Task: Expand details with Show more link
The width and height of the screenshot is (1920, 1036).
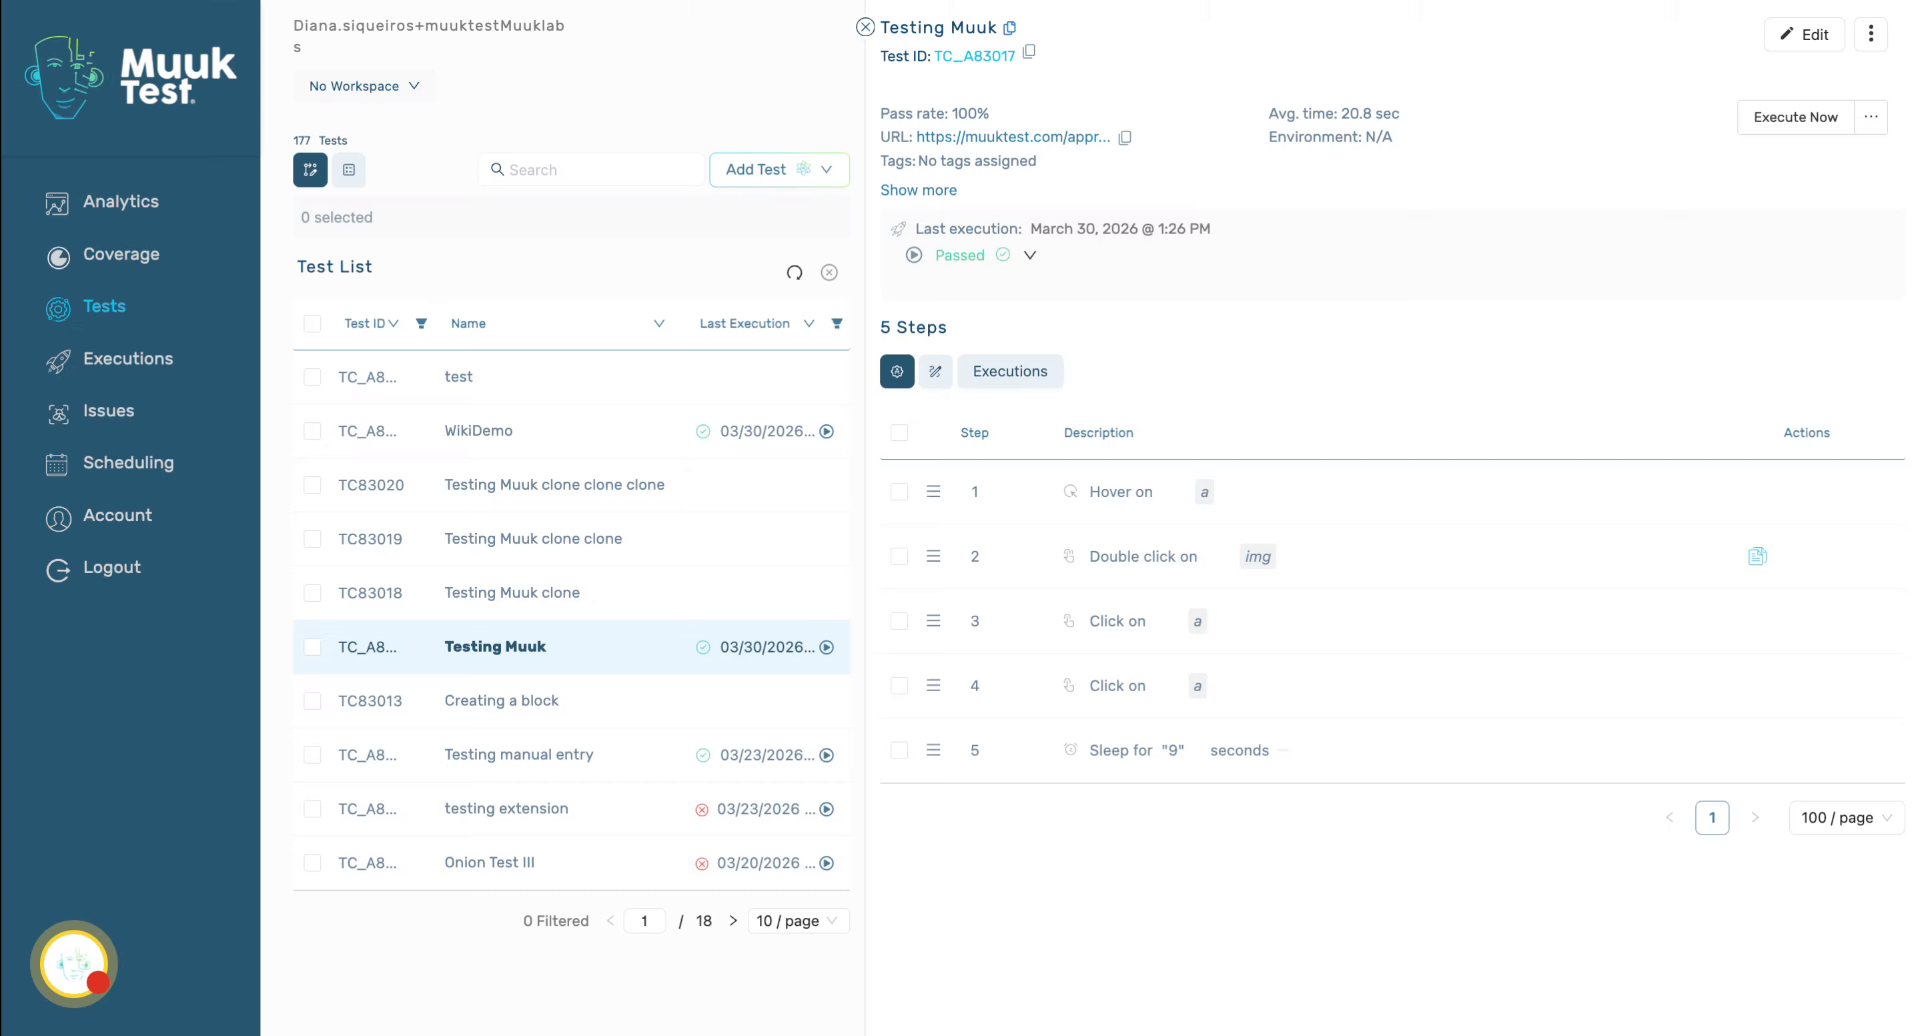Action: [x=918, y=190]
